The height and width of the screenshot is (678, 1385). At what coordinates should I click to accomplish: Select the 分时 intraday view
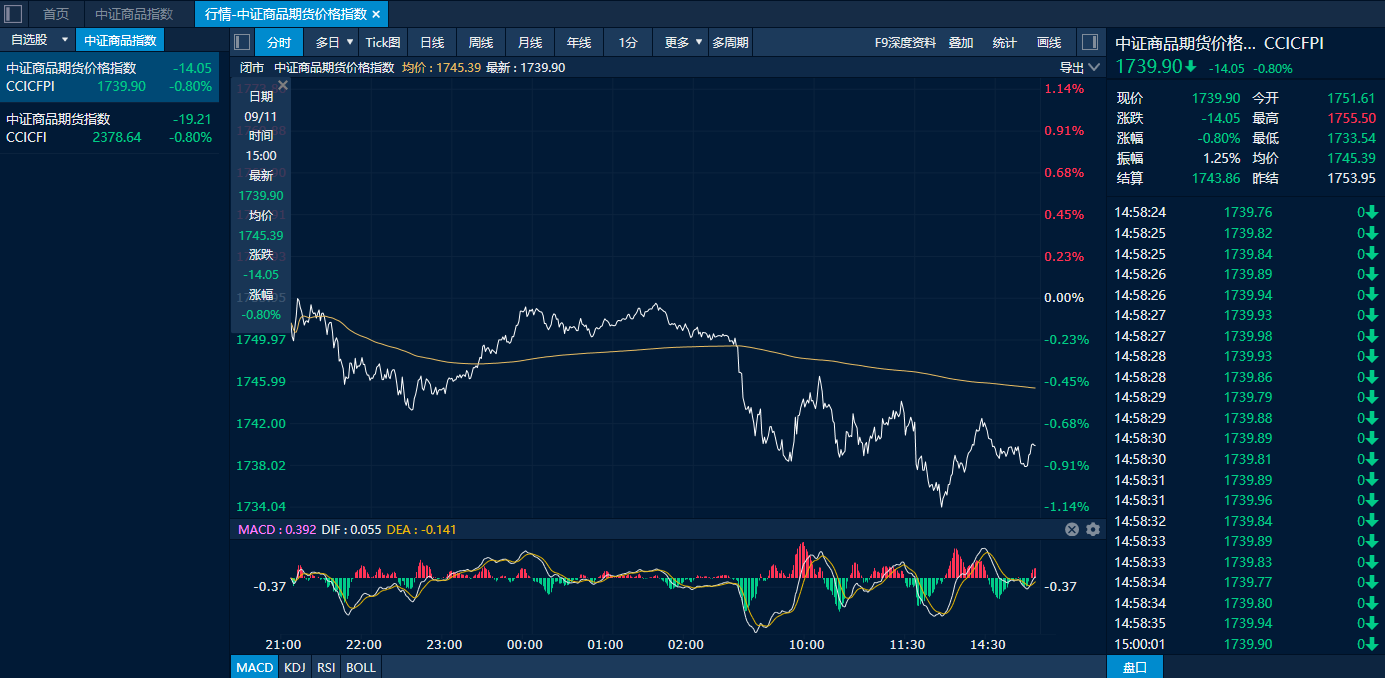pyautogui.click(x=279, y=42)
